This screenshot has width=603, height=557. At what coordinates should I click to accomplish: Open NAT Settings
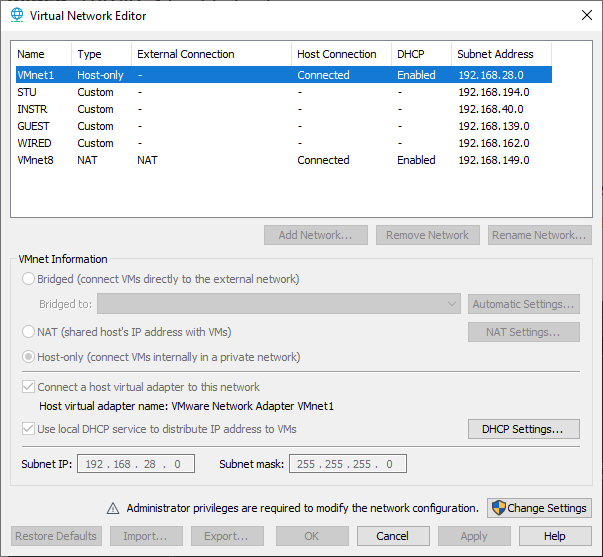point(524,332)
